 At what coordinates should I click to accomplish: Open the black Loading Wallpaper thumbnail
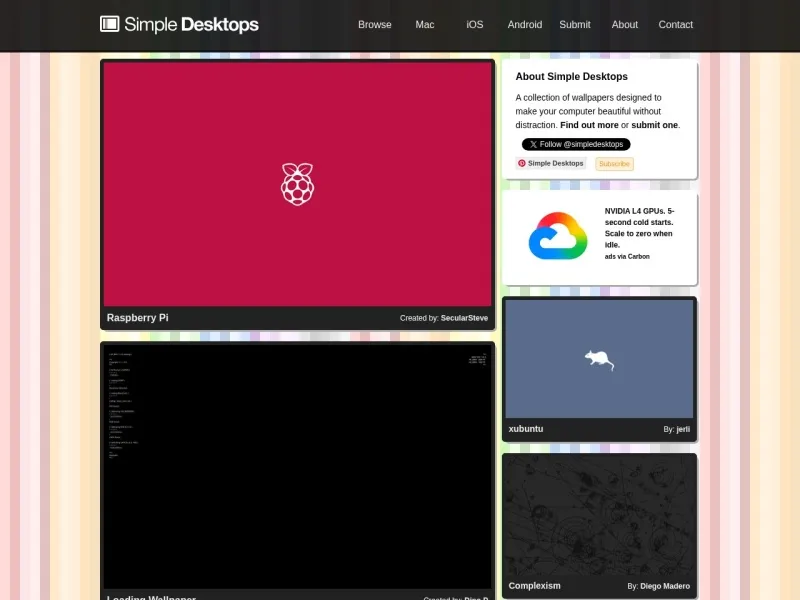pos(297,467)
